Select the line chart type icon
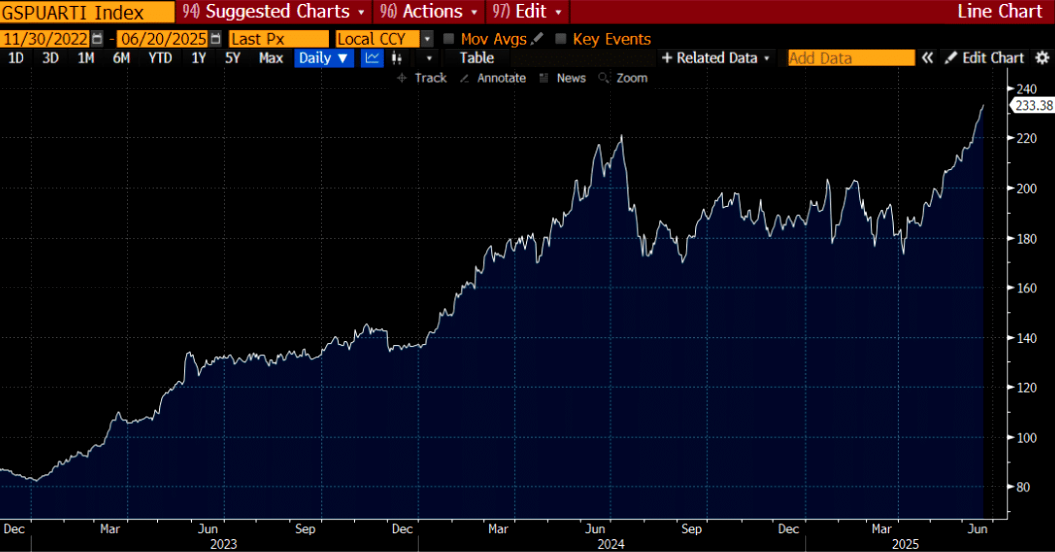Viewport: 1055px width, 552px height. [x=372, y=58]
